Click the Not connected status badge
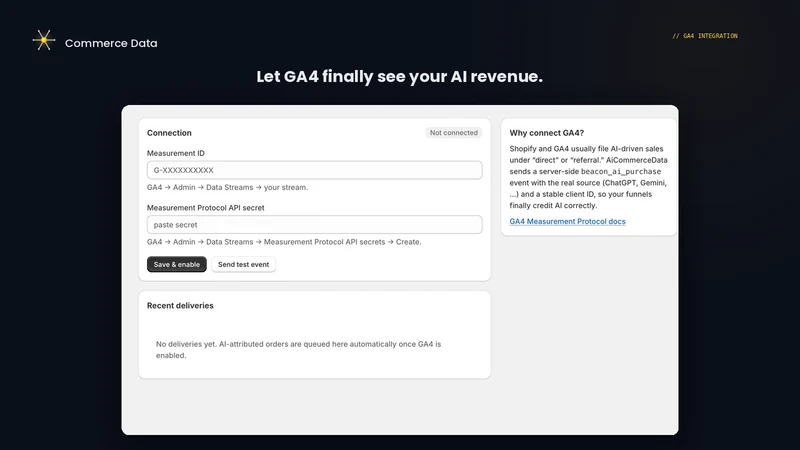Screen dimensions: 800x450 (454, 133)
